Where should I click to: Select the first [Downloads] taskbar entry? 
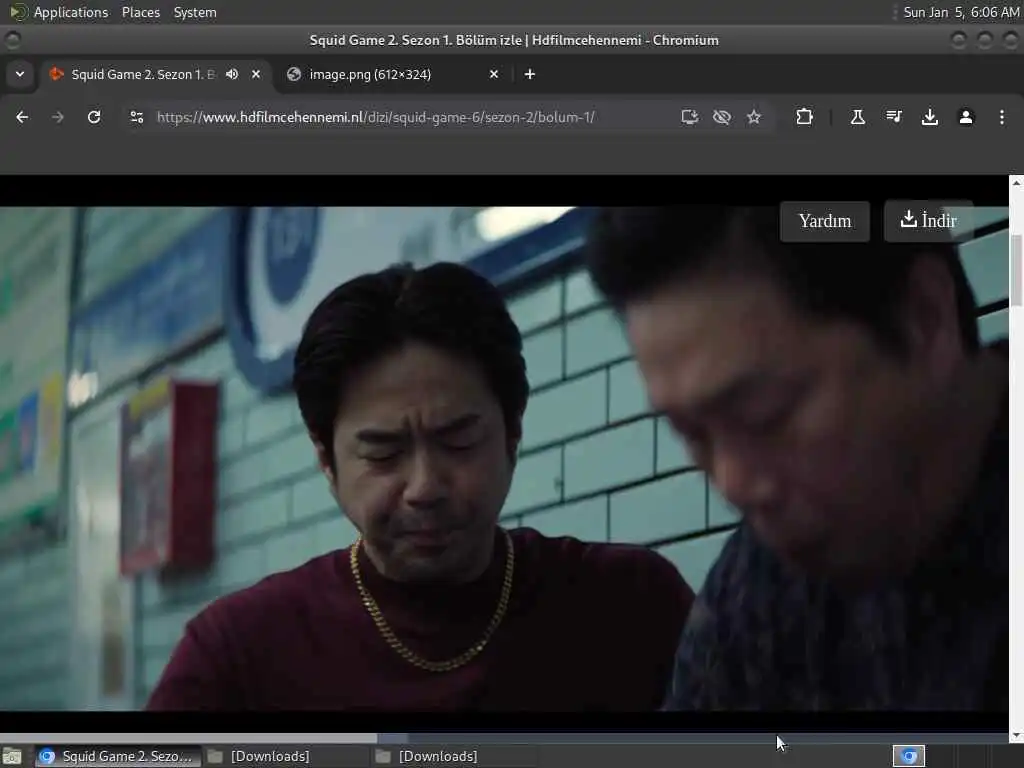(259, 756)
